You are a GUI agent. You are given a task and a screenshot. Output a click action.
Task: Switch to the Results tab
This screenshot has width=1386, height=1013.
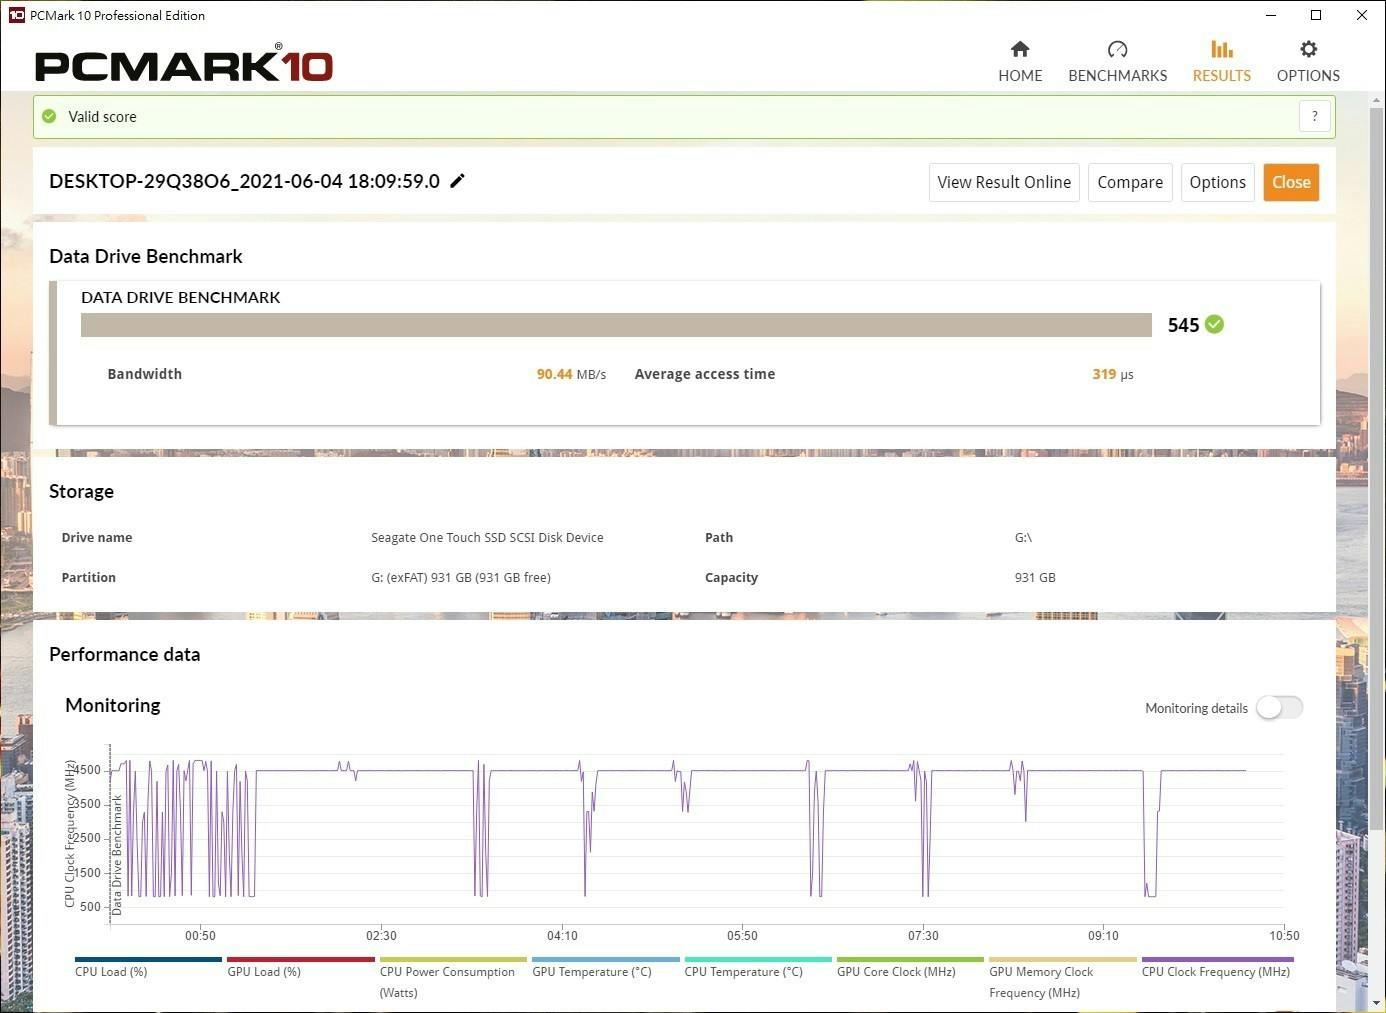[1221, 62]
